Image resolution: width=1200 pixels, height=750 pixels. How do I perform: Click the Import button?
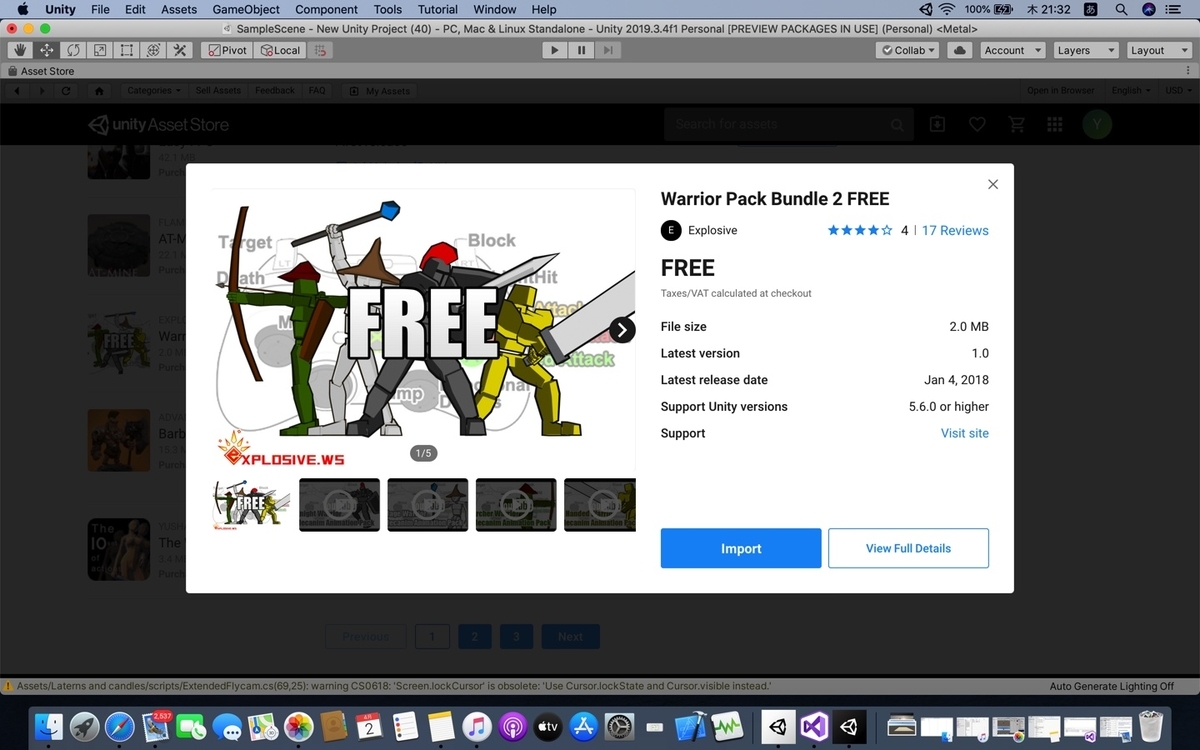tap(741, 548)
